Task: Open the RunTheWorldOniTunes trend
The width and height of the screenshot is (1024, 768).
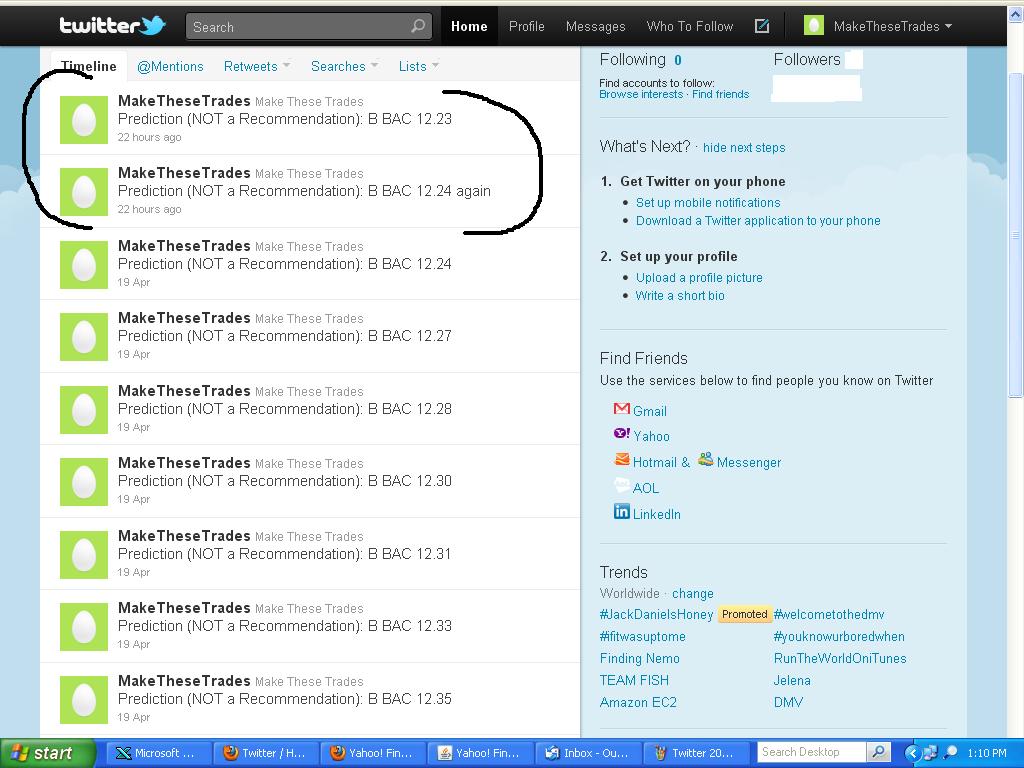Action: [840, 658]
